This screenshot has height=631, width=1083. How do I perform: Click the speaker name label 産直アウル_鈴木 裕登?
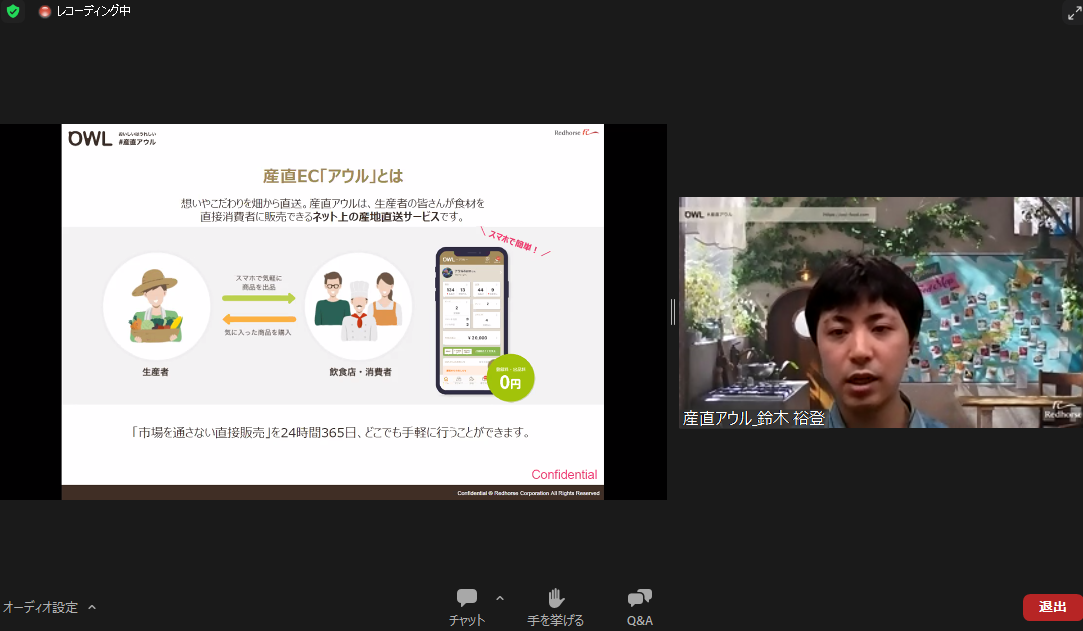click(754, 418)
